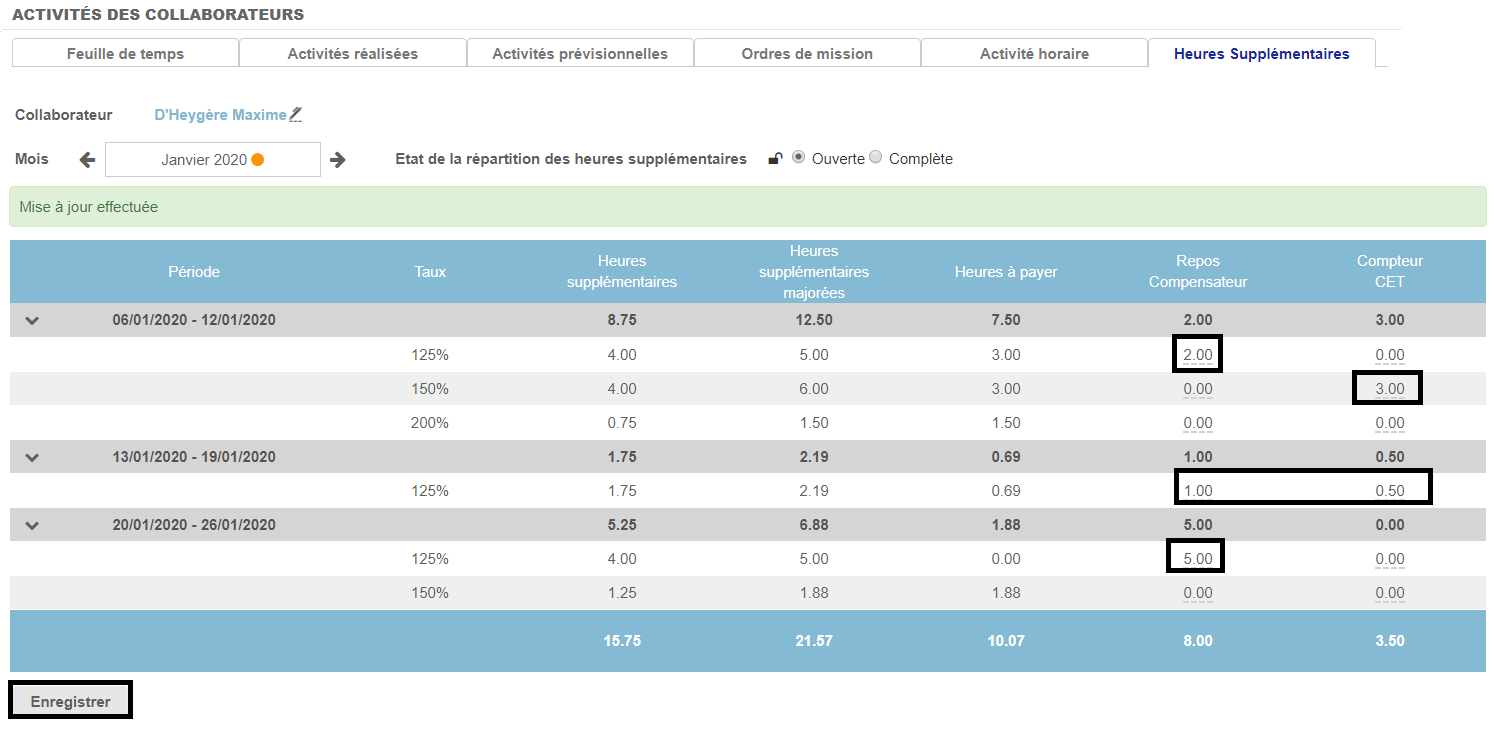Switch to Activité horaire tab
The image size is (1498, 736).
[1034, 54]
